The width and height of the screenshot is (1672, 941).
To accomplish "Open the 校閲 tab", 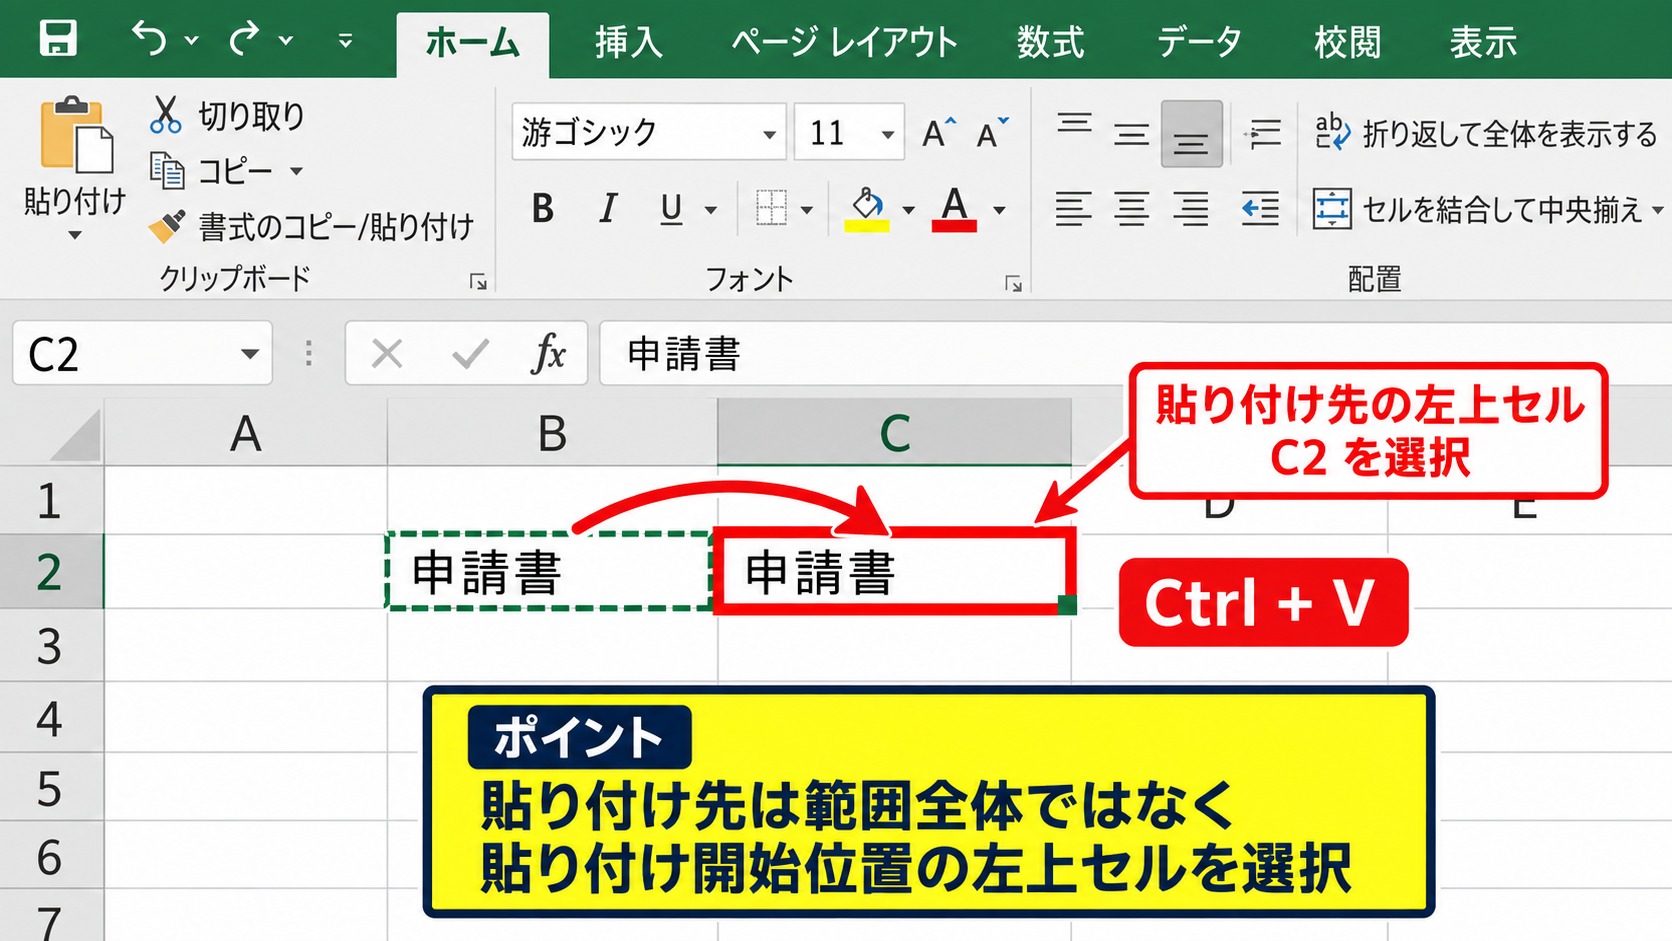I will 1347,42.
